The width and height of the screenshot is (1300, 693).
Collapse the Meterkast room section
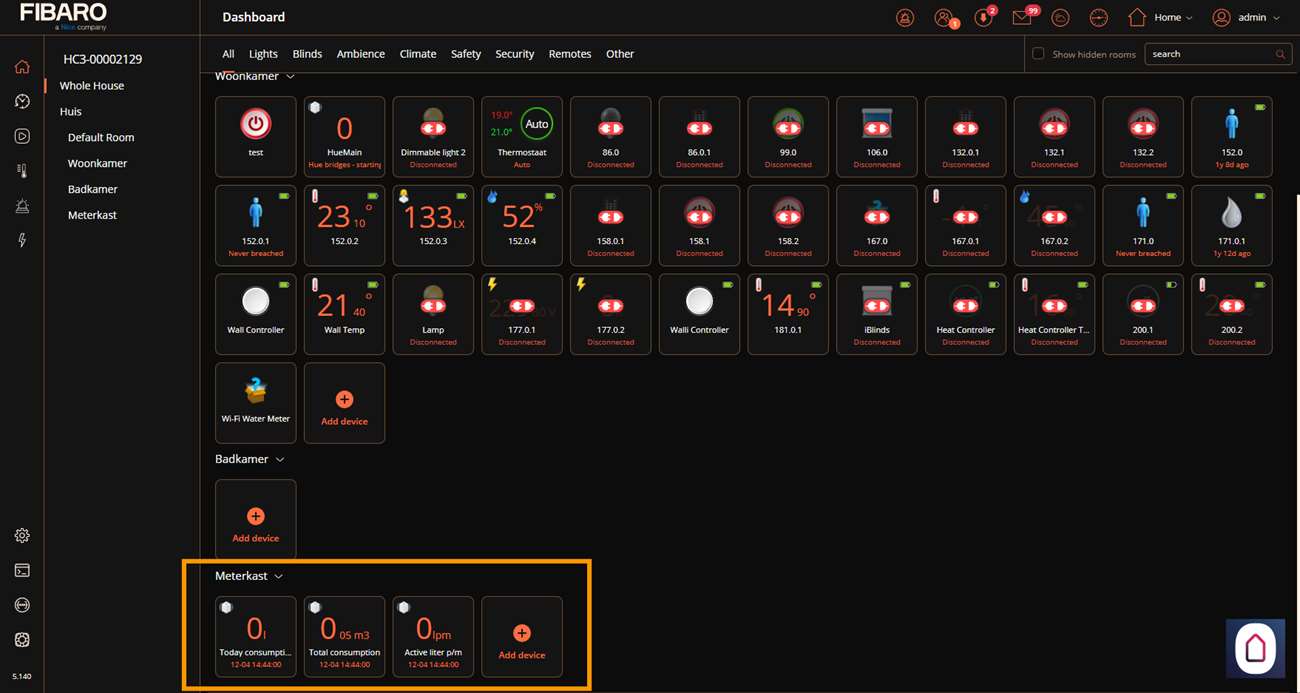(278, 576)
